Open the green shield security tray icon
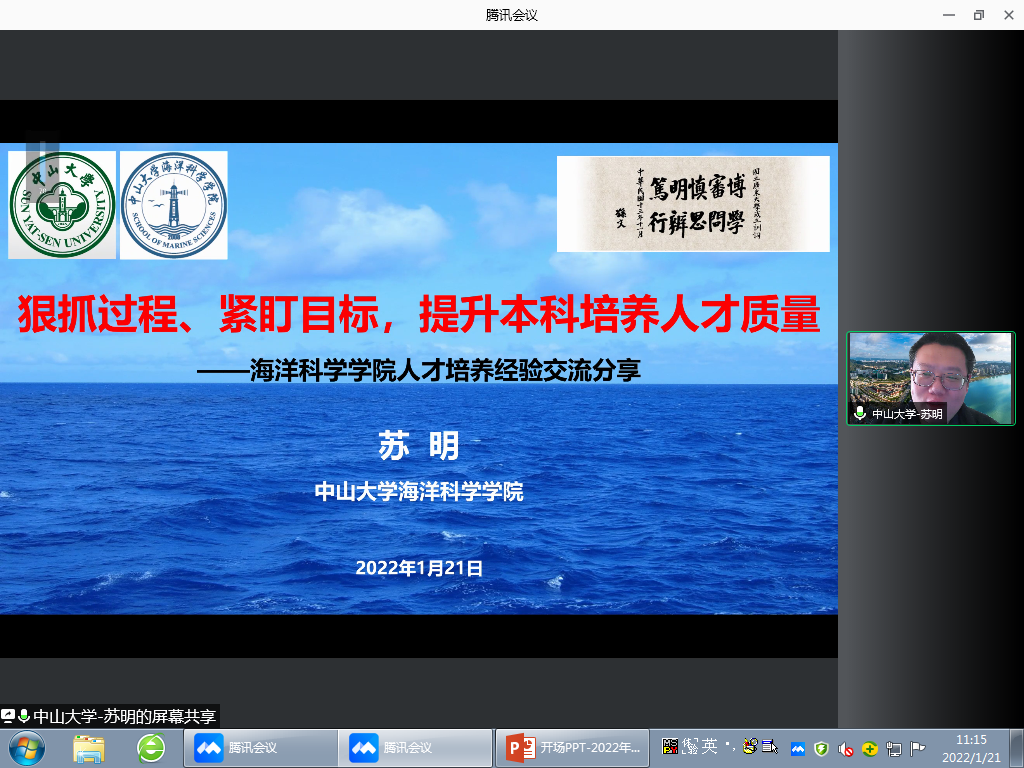Screen dimensions: 1024x768 [x=821, y=748]
